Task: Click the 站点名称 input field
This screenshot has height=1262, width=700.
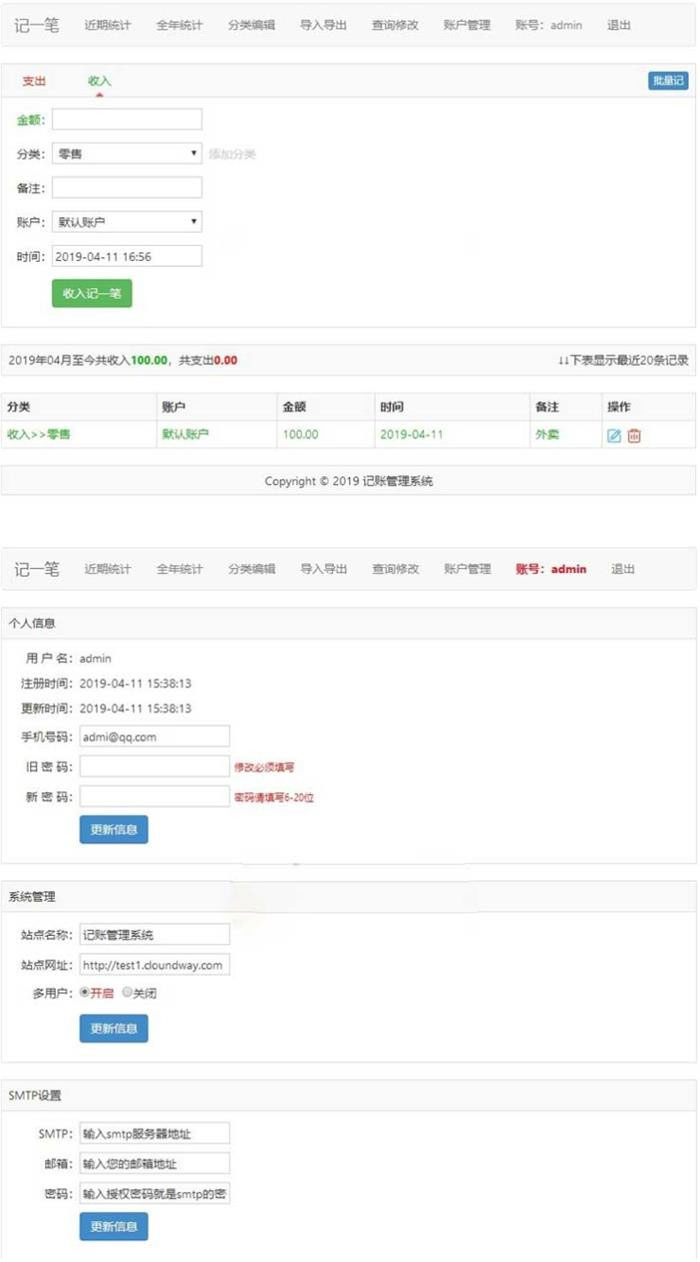Action: pyautogui.click(x=155, y=934)
